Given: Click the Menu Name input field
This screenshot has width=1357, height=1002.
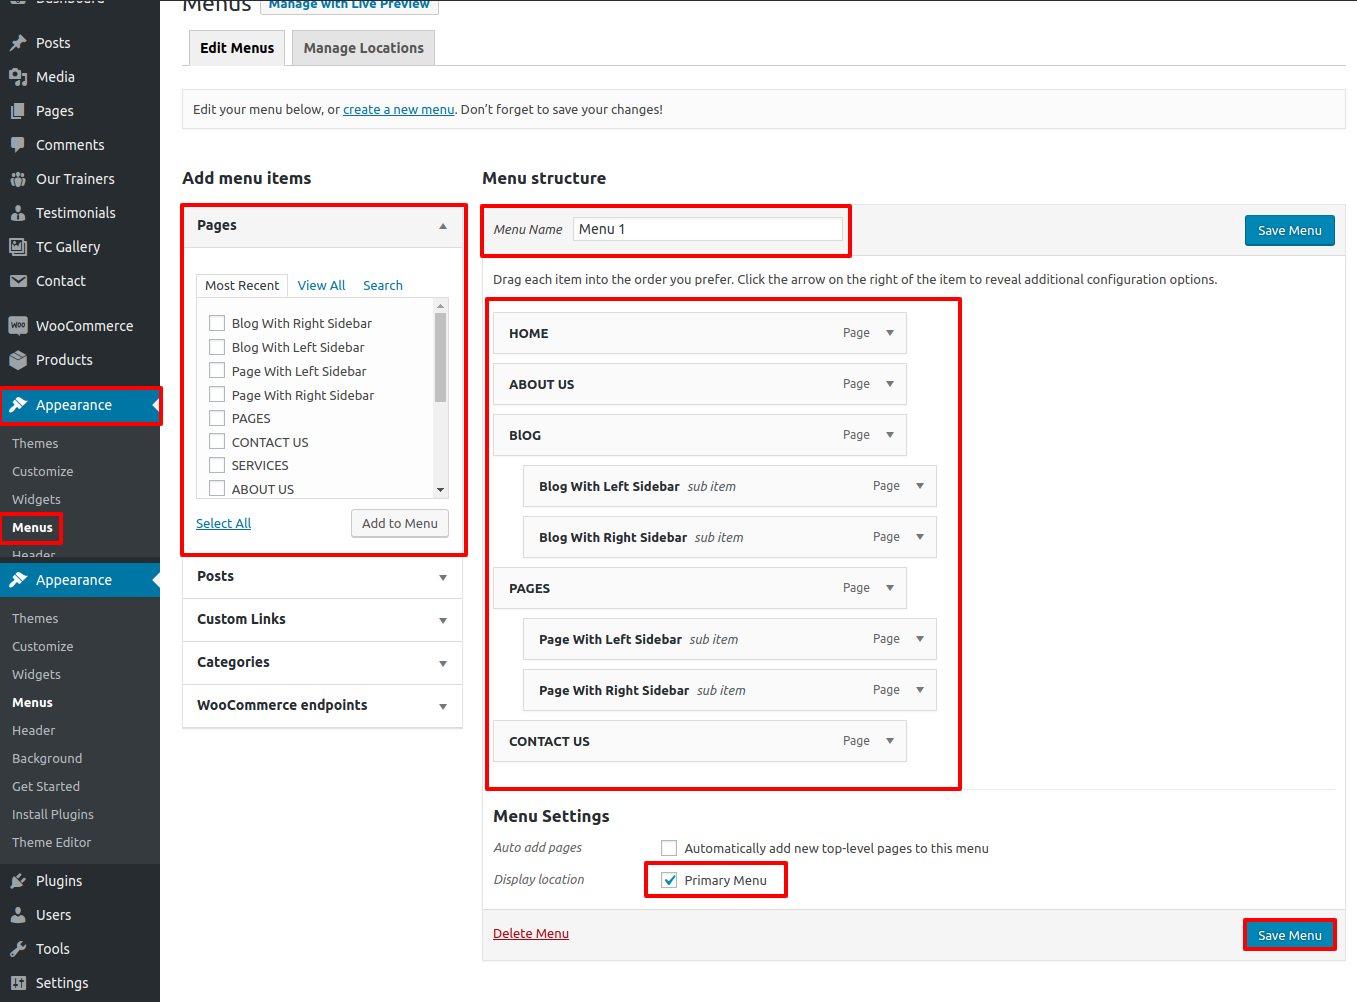Looking at the screenshot, I should coord(708,229).
